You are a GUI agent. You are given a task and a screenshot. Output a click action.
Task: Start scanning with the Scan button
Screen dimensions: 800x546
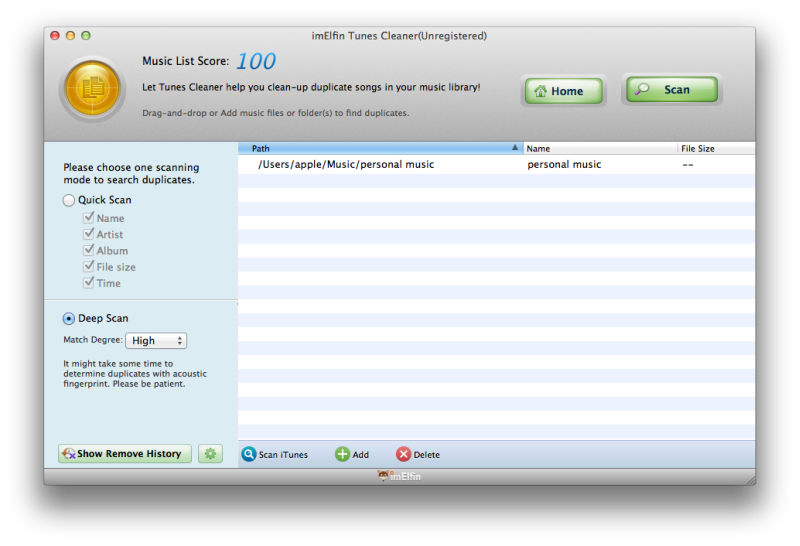tap(672, 89)
